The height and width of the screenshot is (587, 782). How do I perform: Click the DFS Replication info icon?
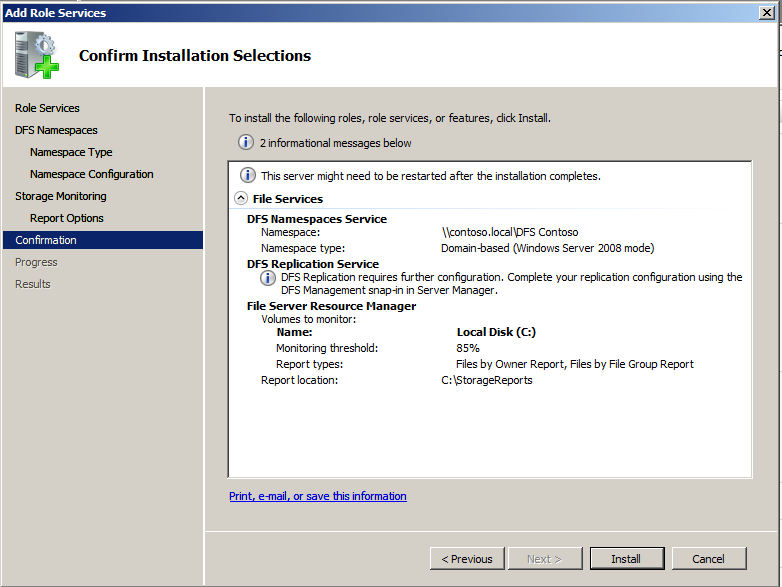268,278
